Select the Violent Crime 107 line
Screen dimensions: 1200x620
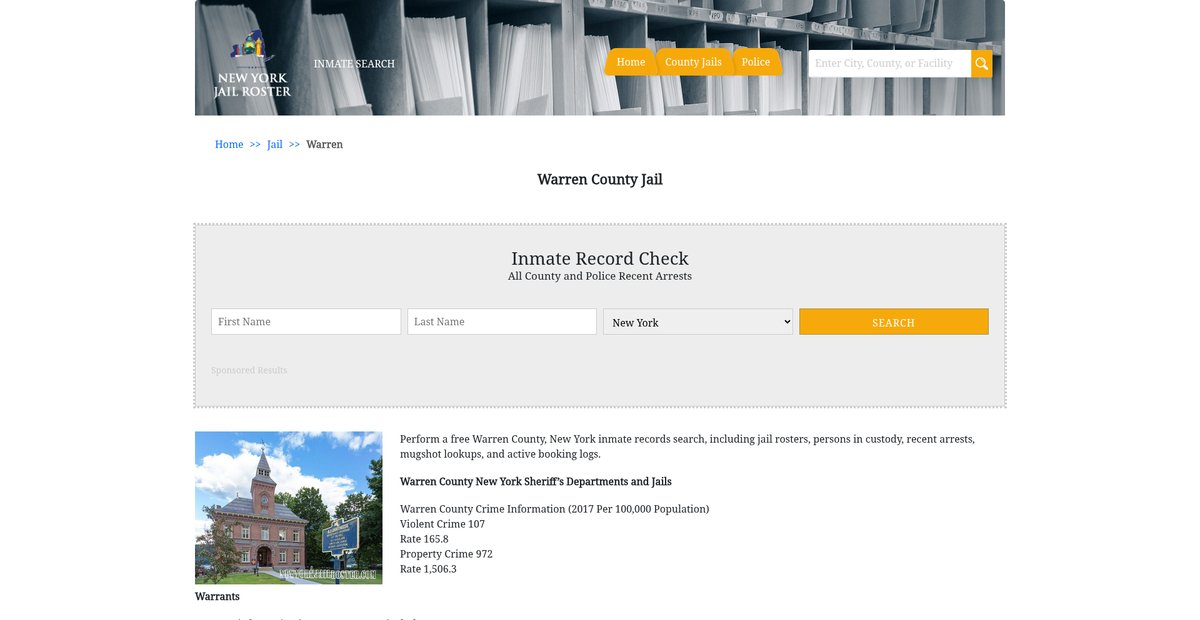click(442, 524)
